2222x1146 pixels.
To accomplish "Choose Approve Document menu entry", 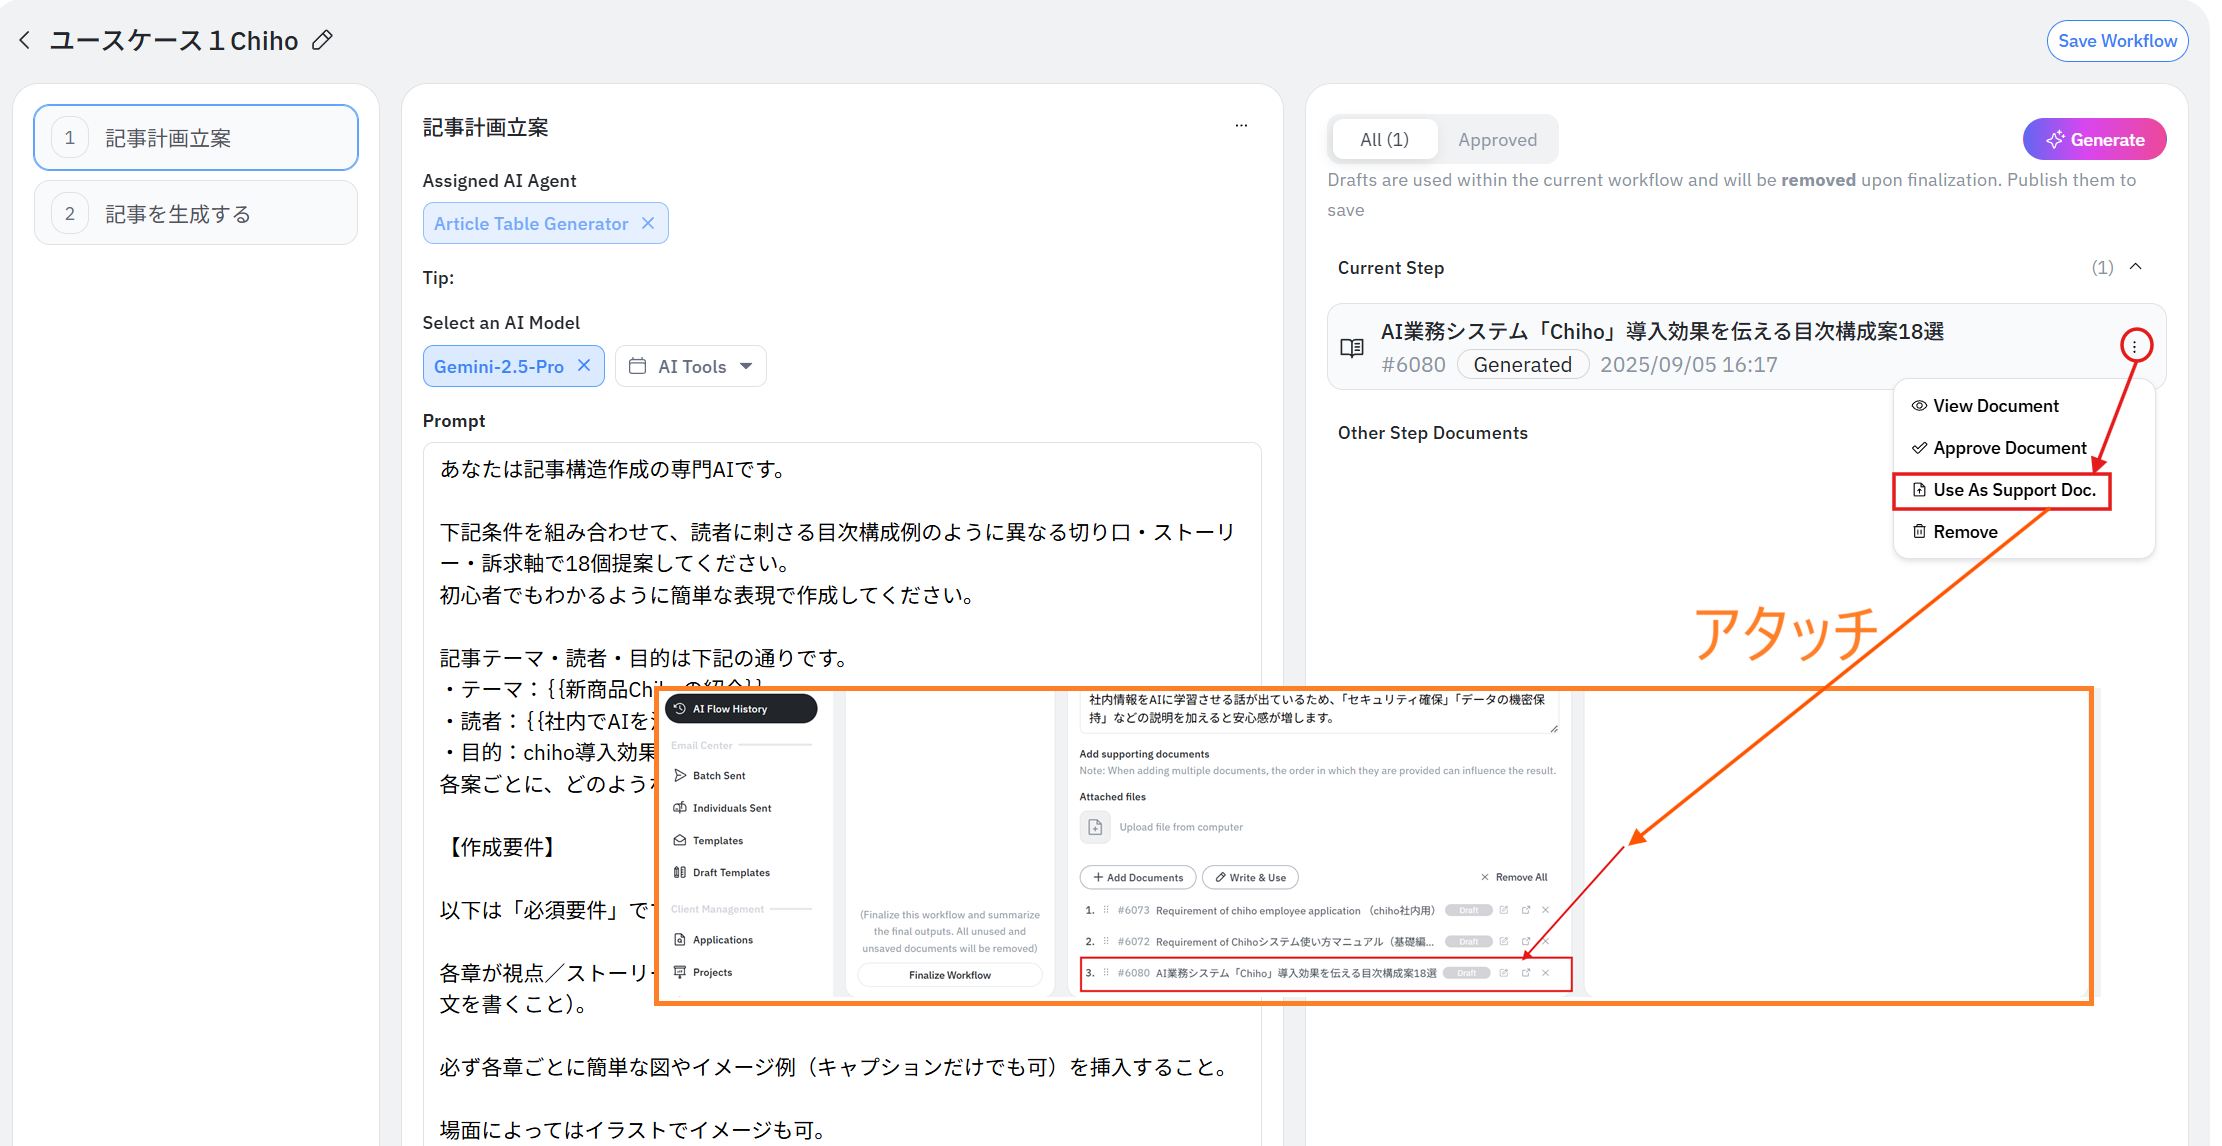I will (x=2008, y=448).
